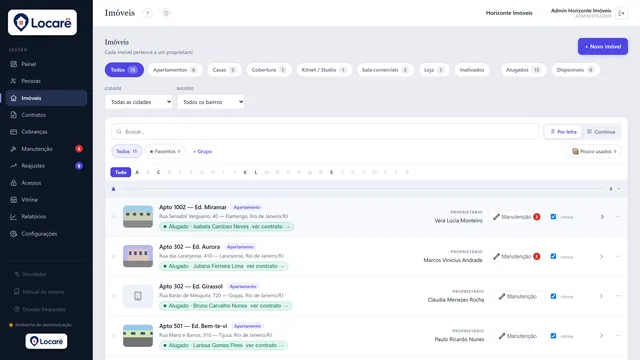This screenshot has height=360, width=640.
Task: Click the Vitrine sidebar icon
Action: [x=13, y=200]
